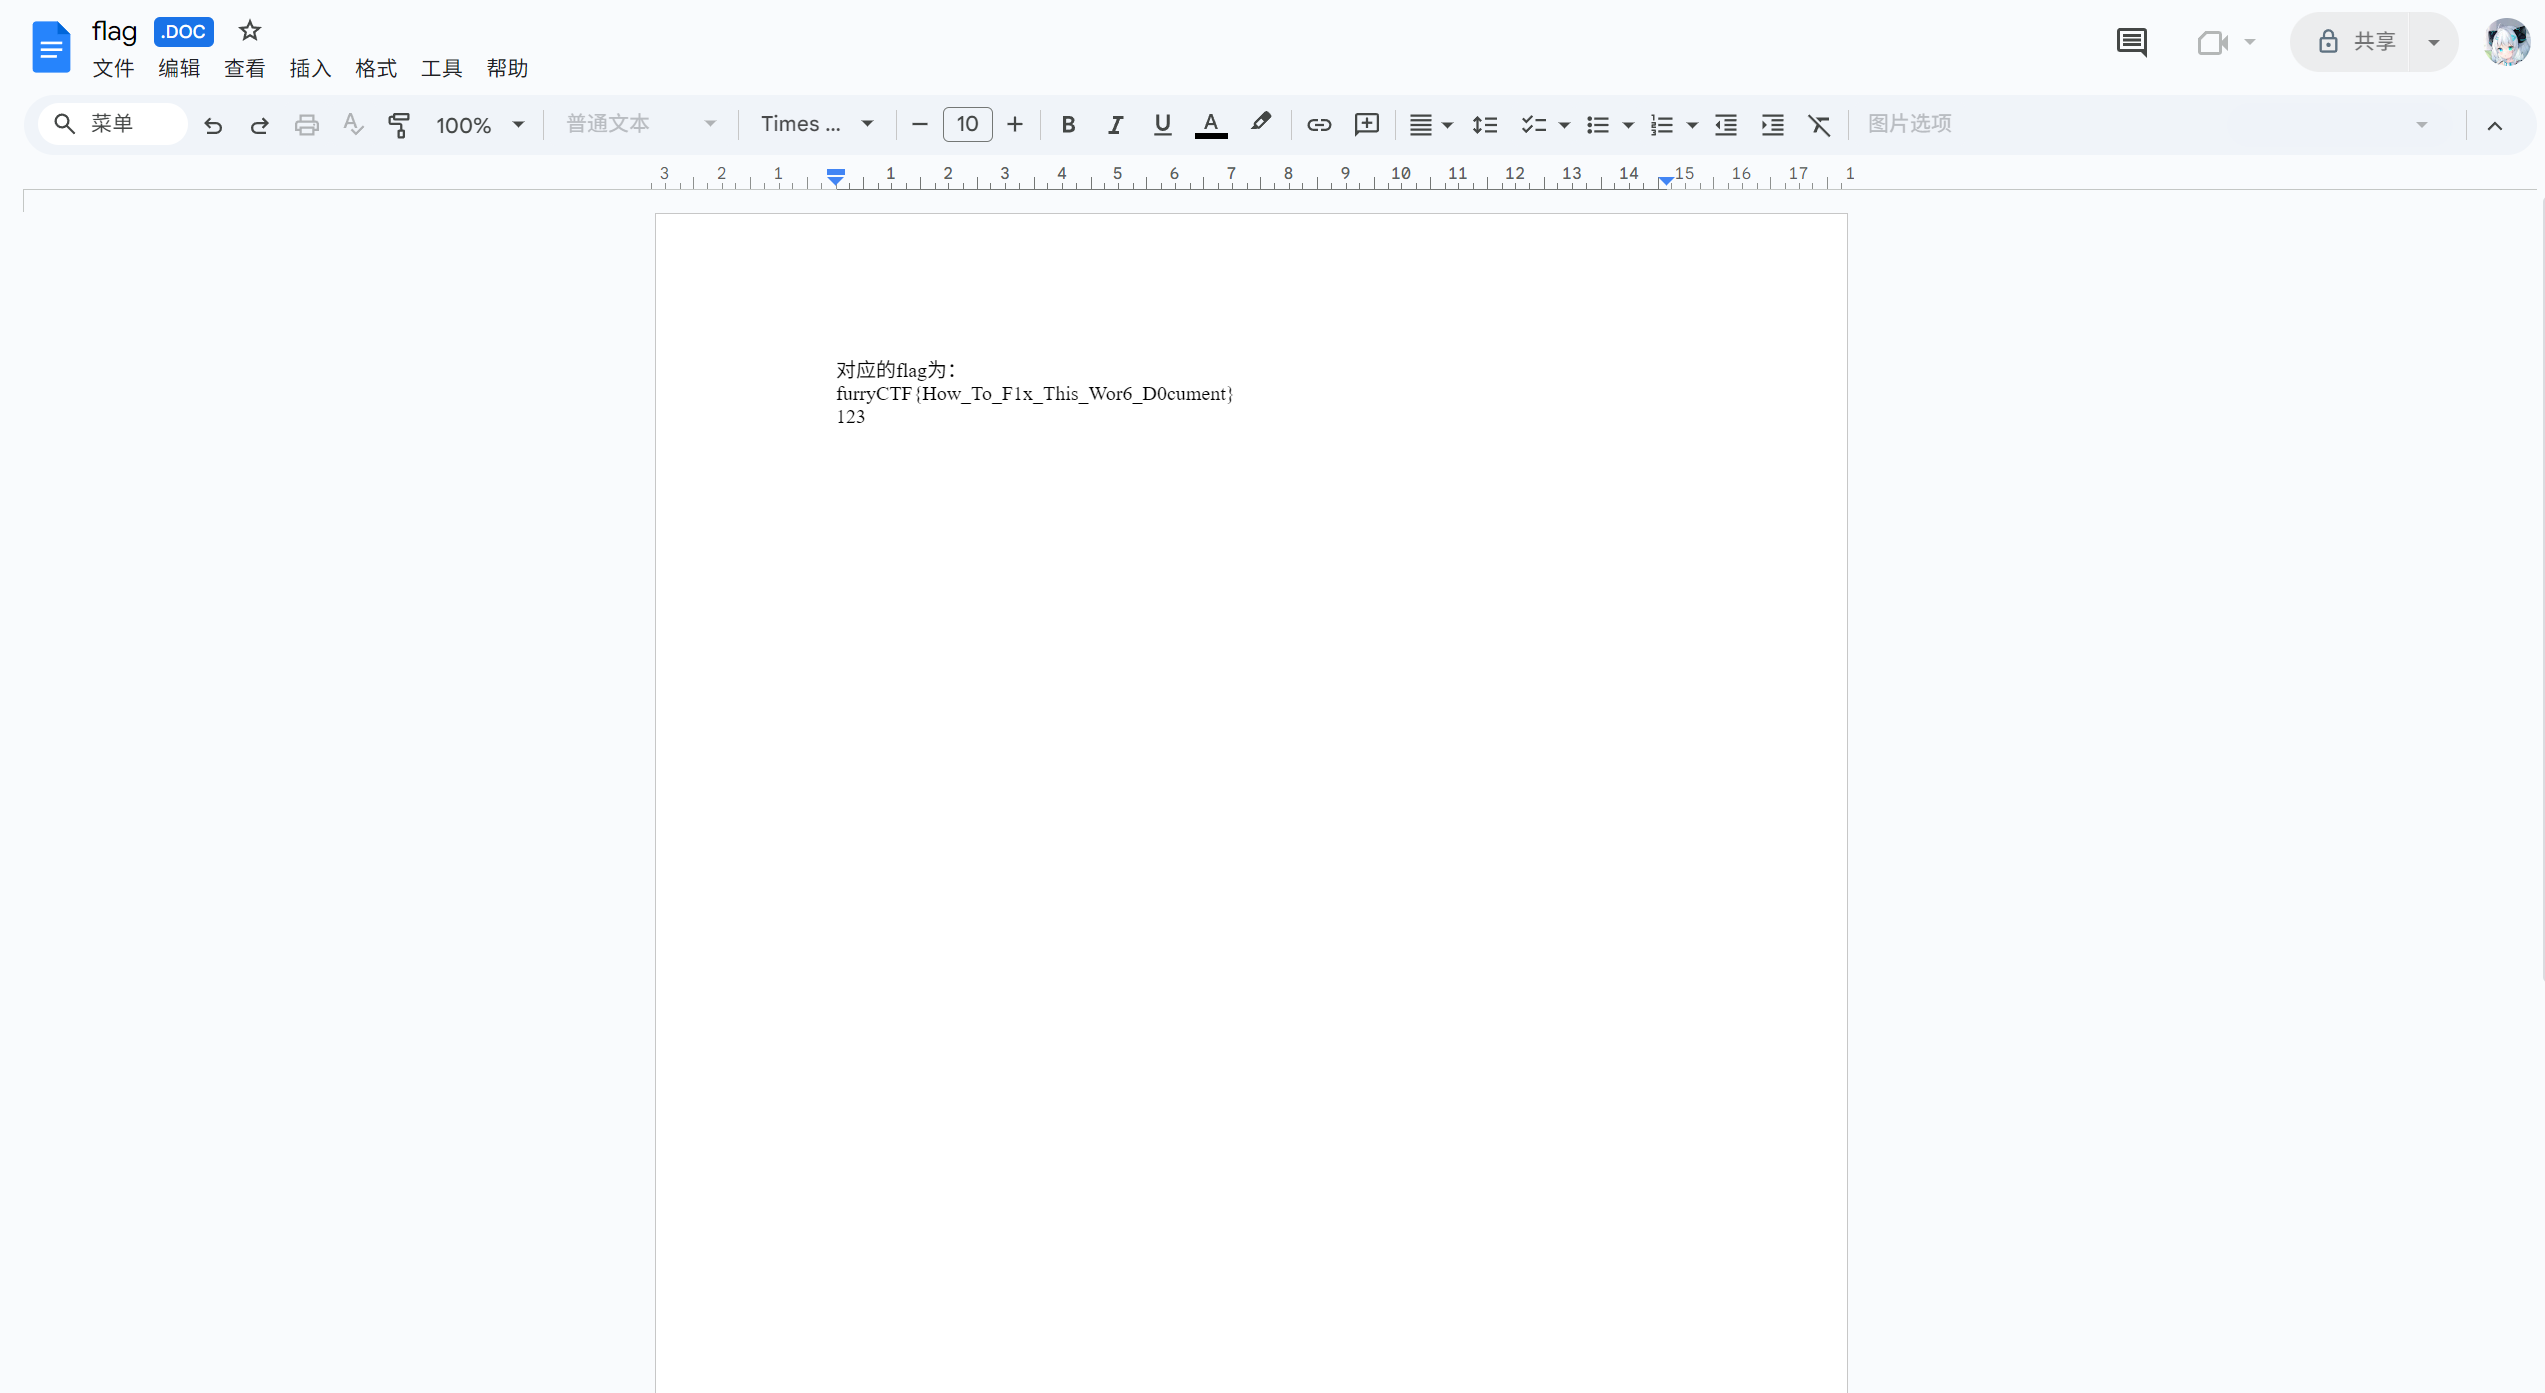Select the print icon
This screenshot has width=2545, height=1393.
[x=307, y=124]
